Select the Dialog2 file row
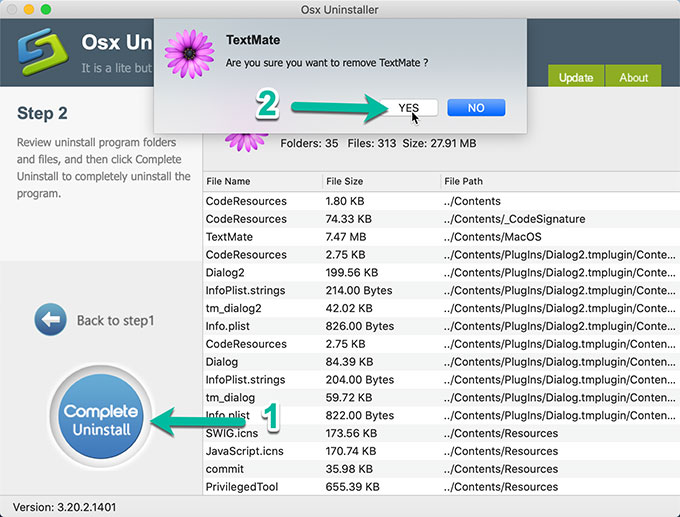 [441, 272]
